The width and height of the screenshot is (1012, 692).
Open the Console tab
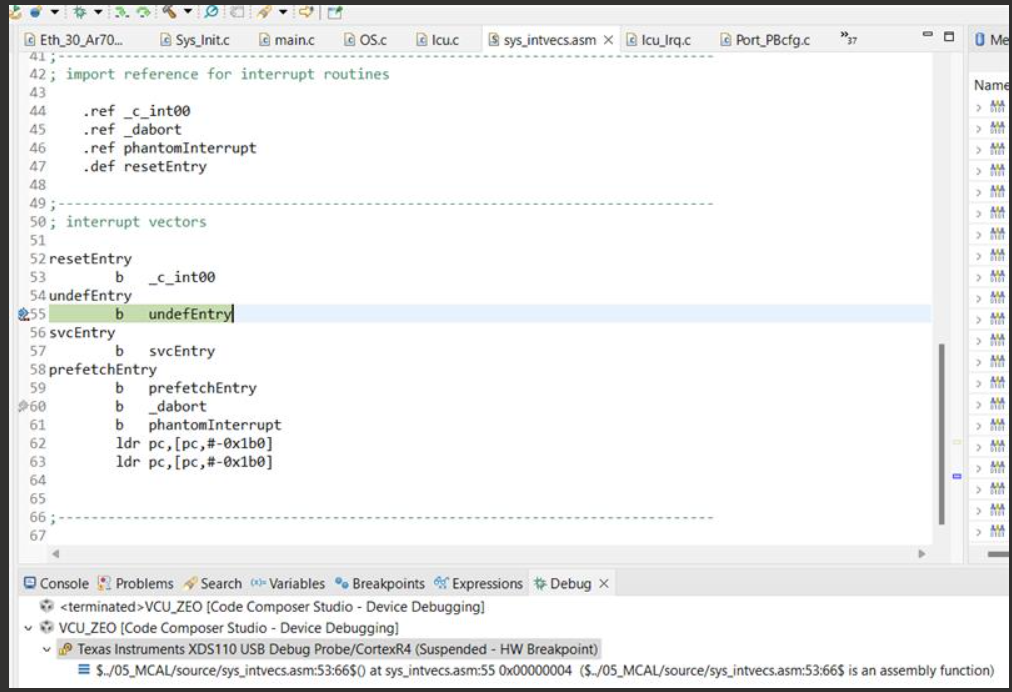pos(56,584)
